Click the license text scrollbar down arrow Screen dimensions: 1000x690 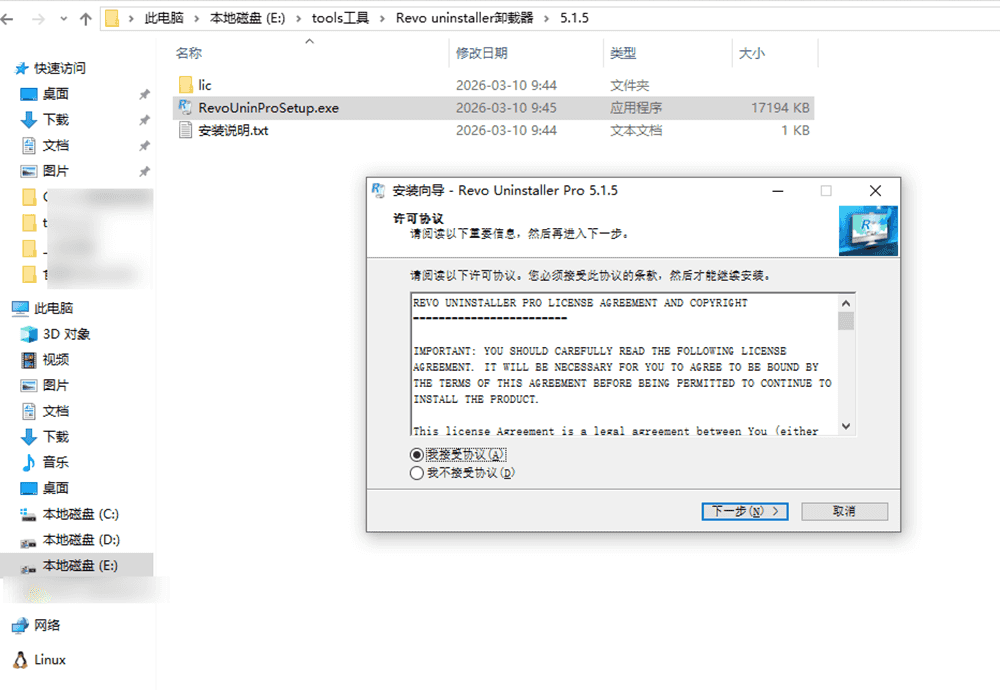846,426
